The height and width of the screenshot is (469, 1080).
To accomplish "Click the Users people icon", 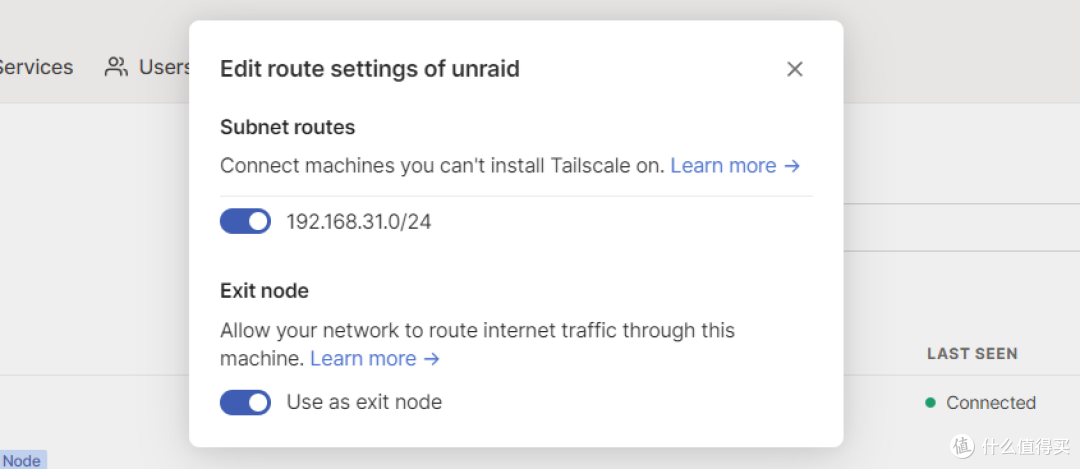I will click(117, 67).
